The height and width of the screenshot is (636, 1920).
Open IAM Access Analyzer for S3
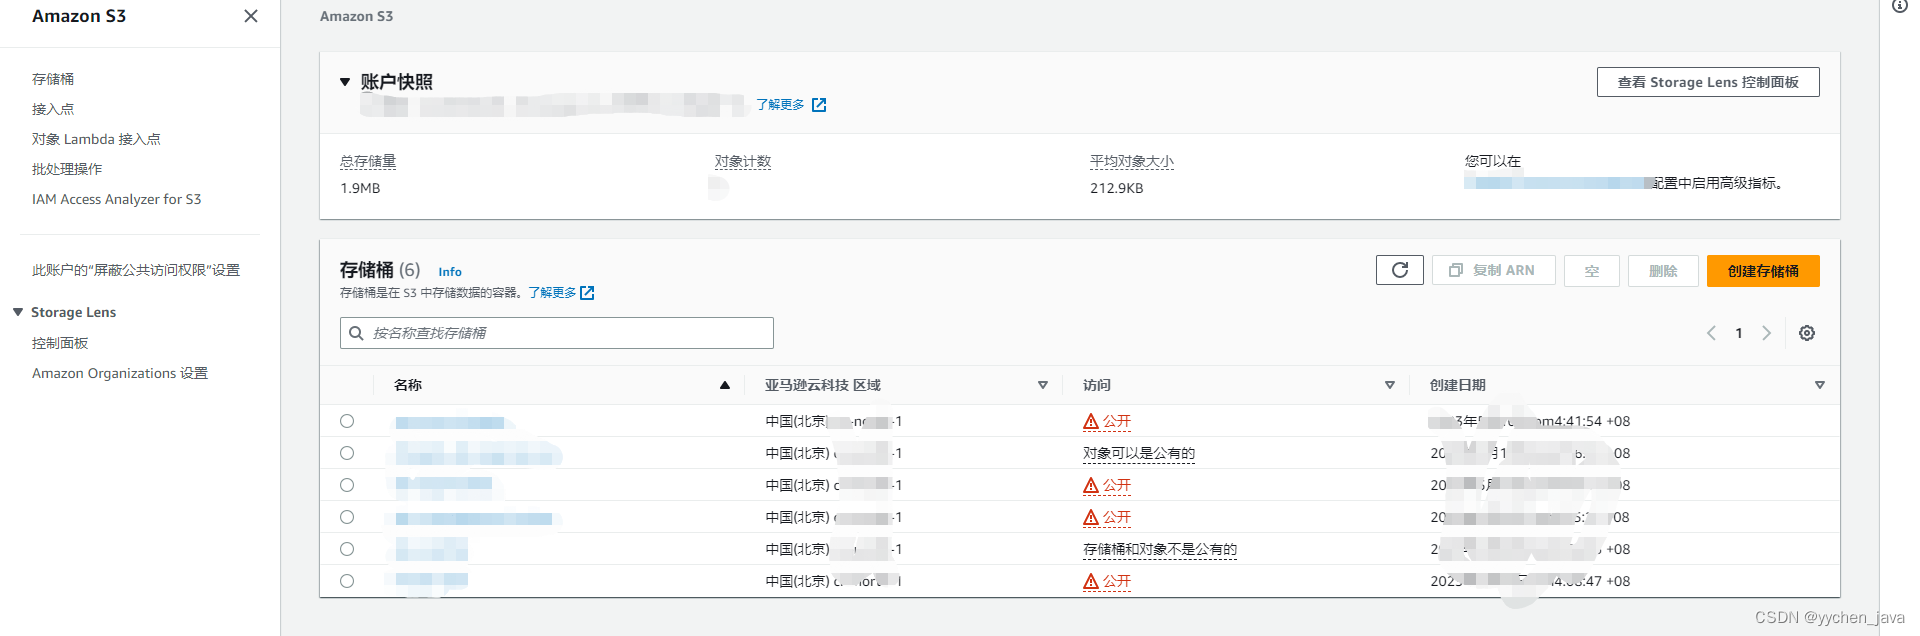click(116, 199)
